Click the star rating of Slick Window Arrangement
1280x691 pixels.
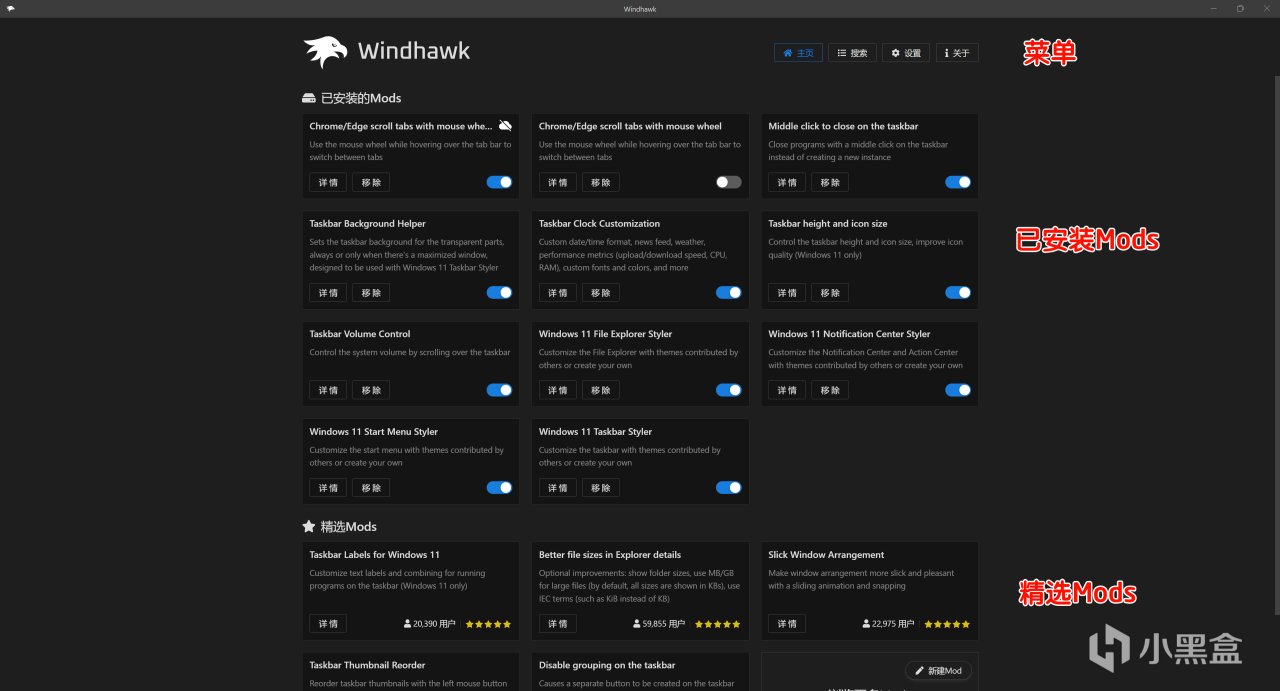click(x=947, y=624)
